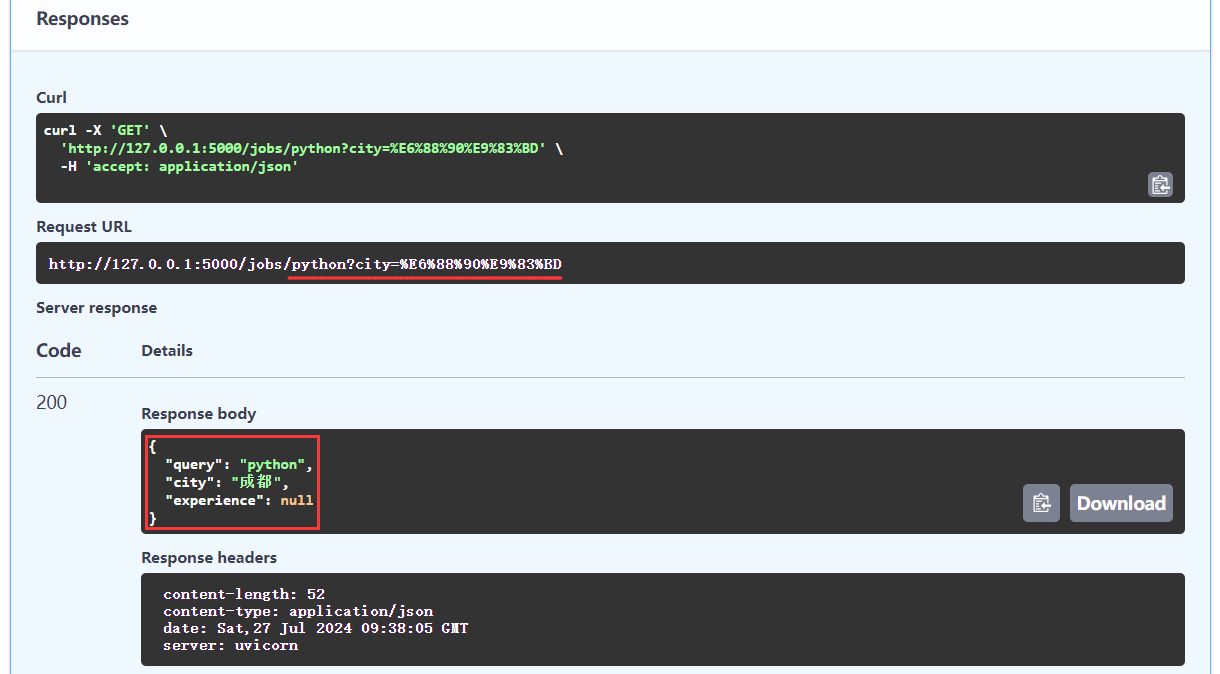
Task: Copy the response body to clipboard
Action: (1041, 503)
